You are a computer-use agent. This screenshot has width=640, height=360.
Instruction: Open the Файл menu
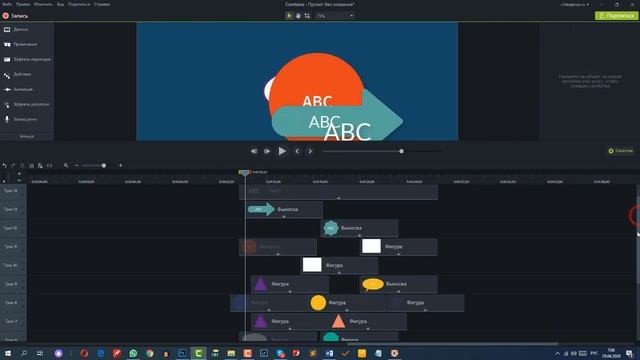7,4
